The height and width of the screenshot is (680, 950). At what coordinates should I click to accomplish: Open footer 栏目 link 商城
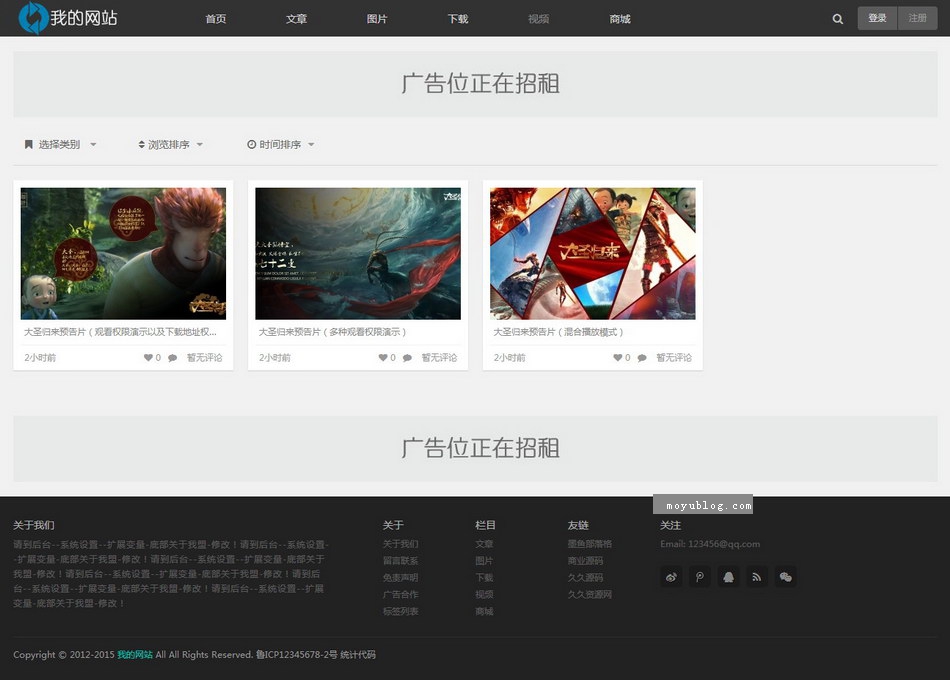coord(484,612)
